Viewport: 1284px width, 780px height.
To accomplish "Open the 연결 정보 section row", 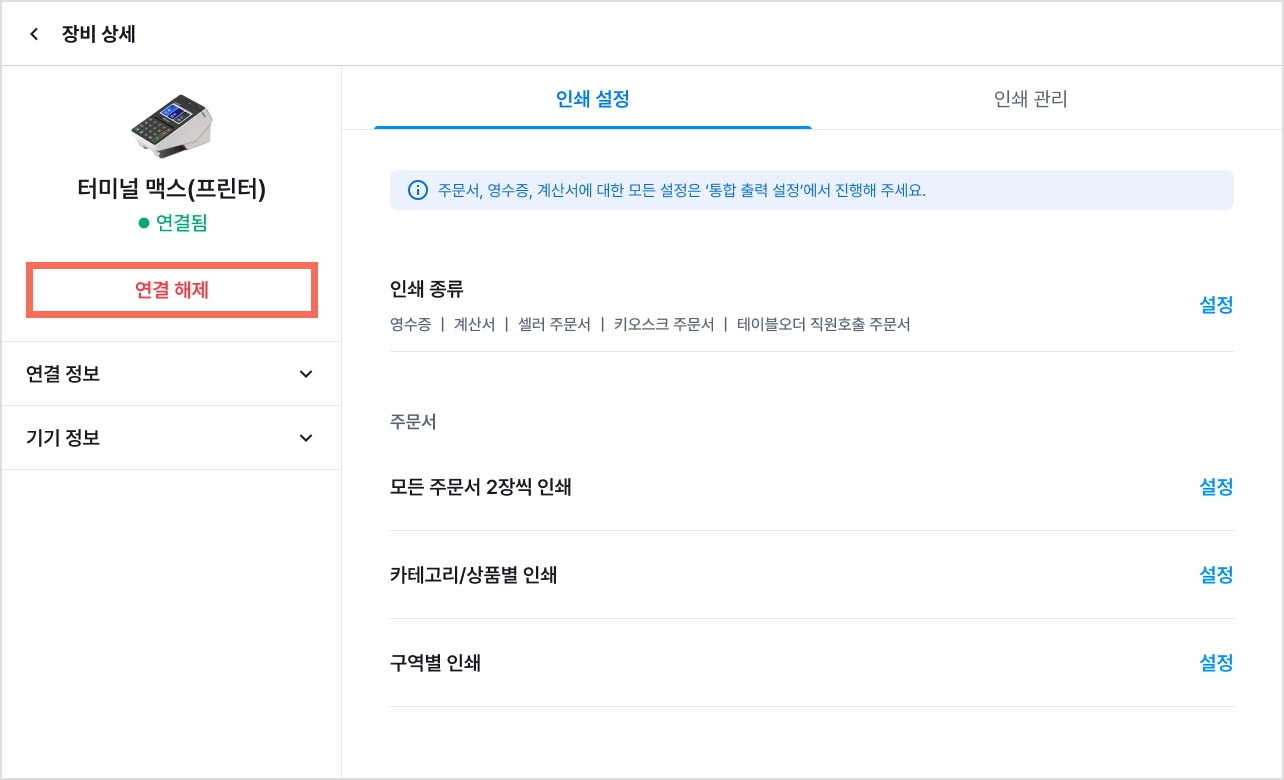I will (x=171, y=374).
